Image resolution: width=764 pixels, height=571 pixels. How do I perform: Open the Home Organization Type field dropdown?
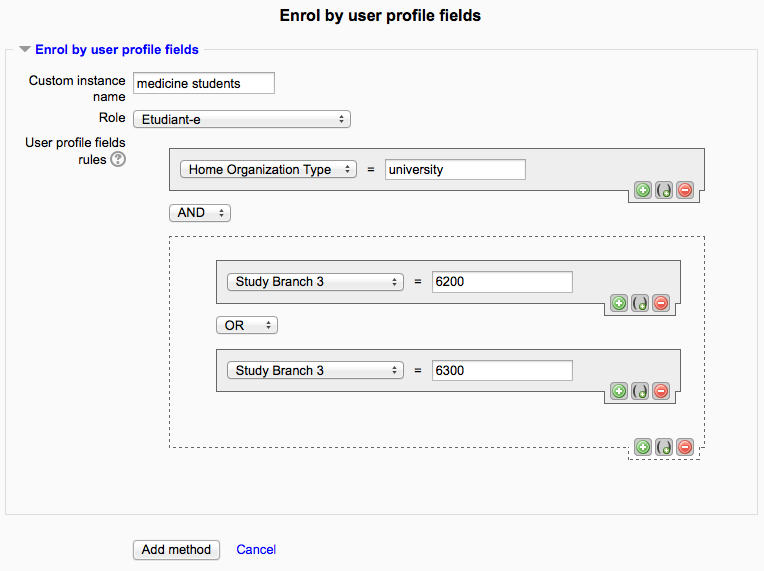[x=268, y=170]
